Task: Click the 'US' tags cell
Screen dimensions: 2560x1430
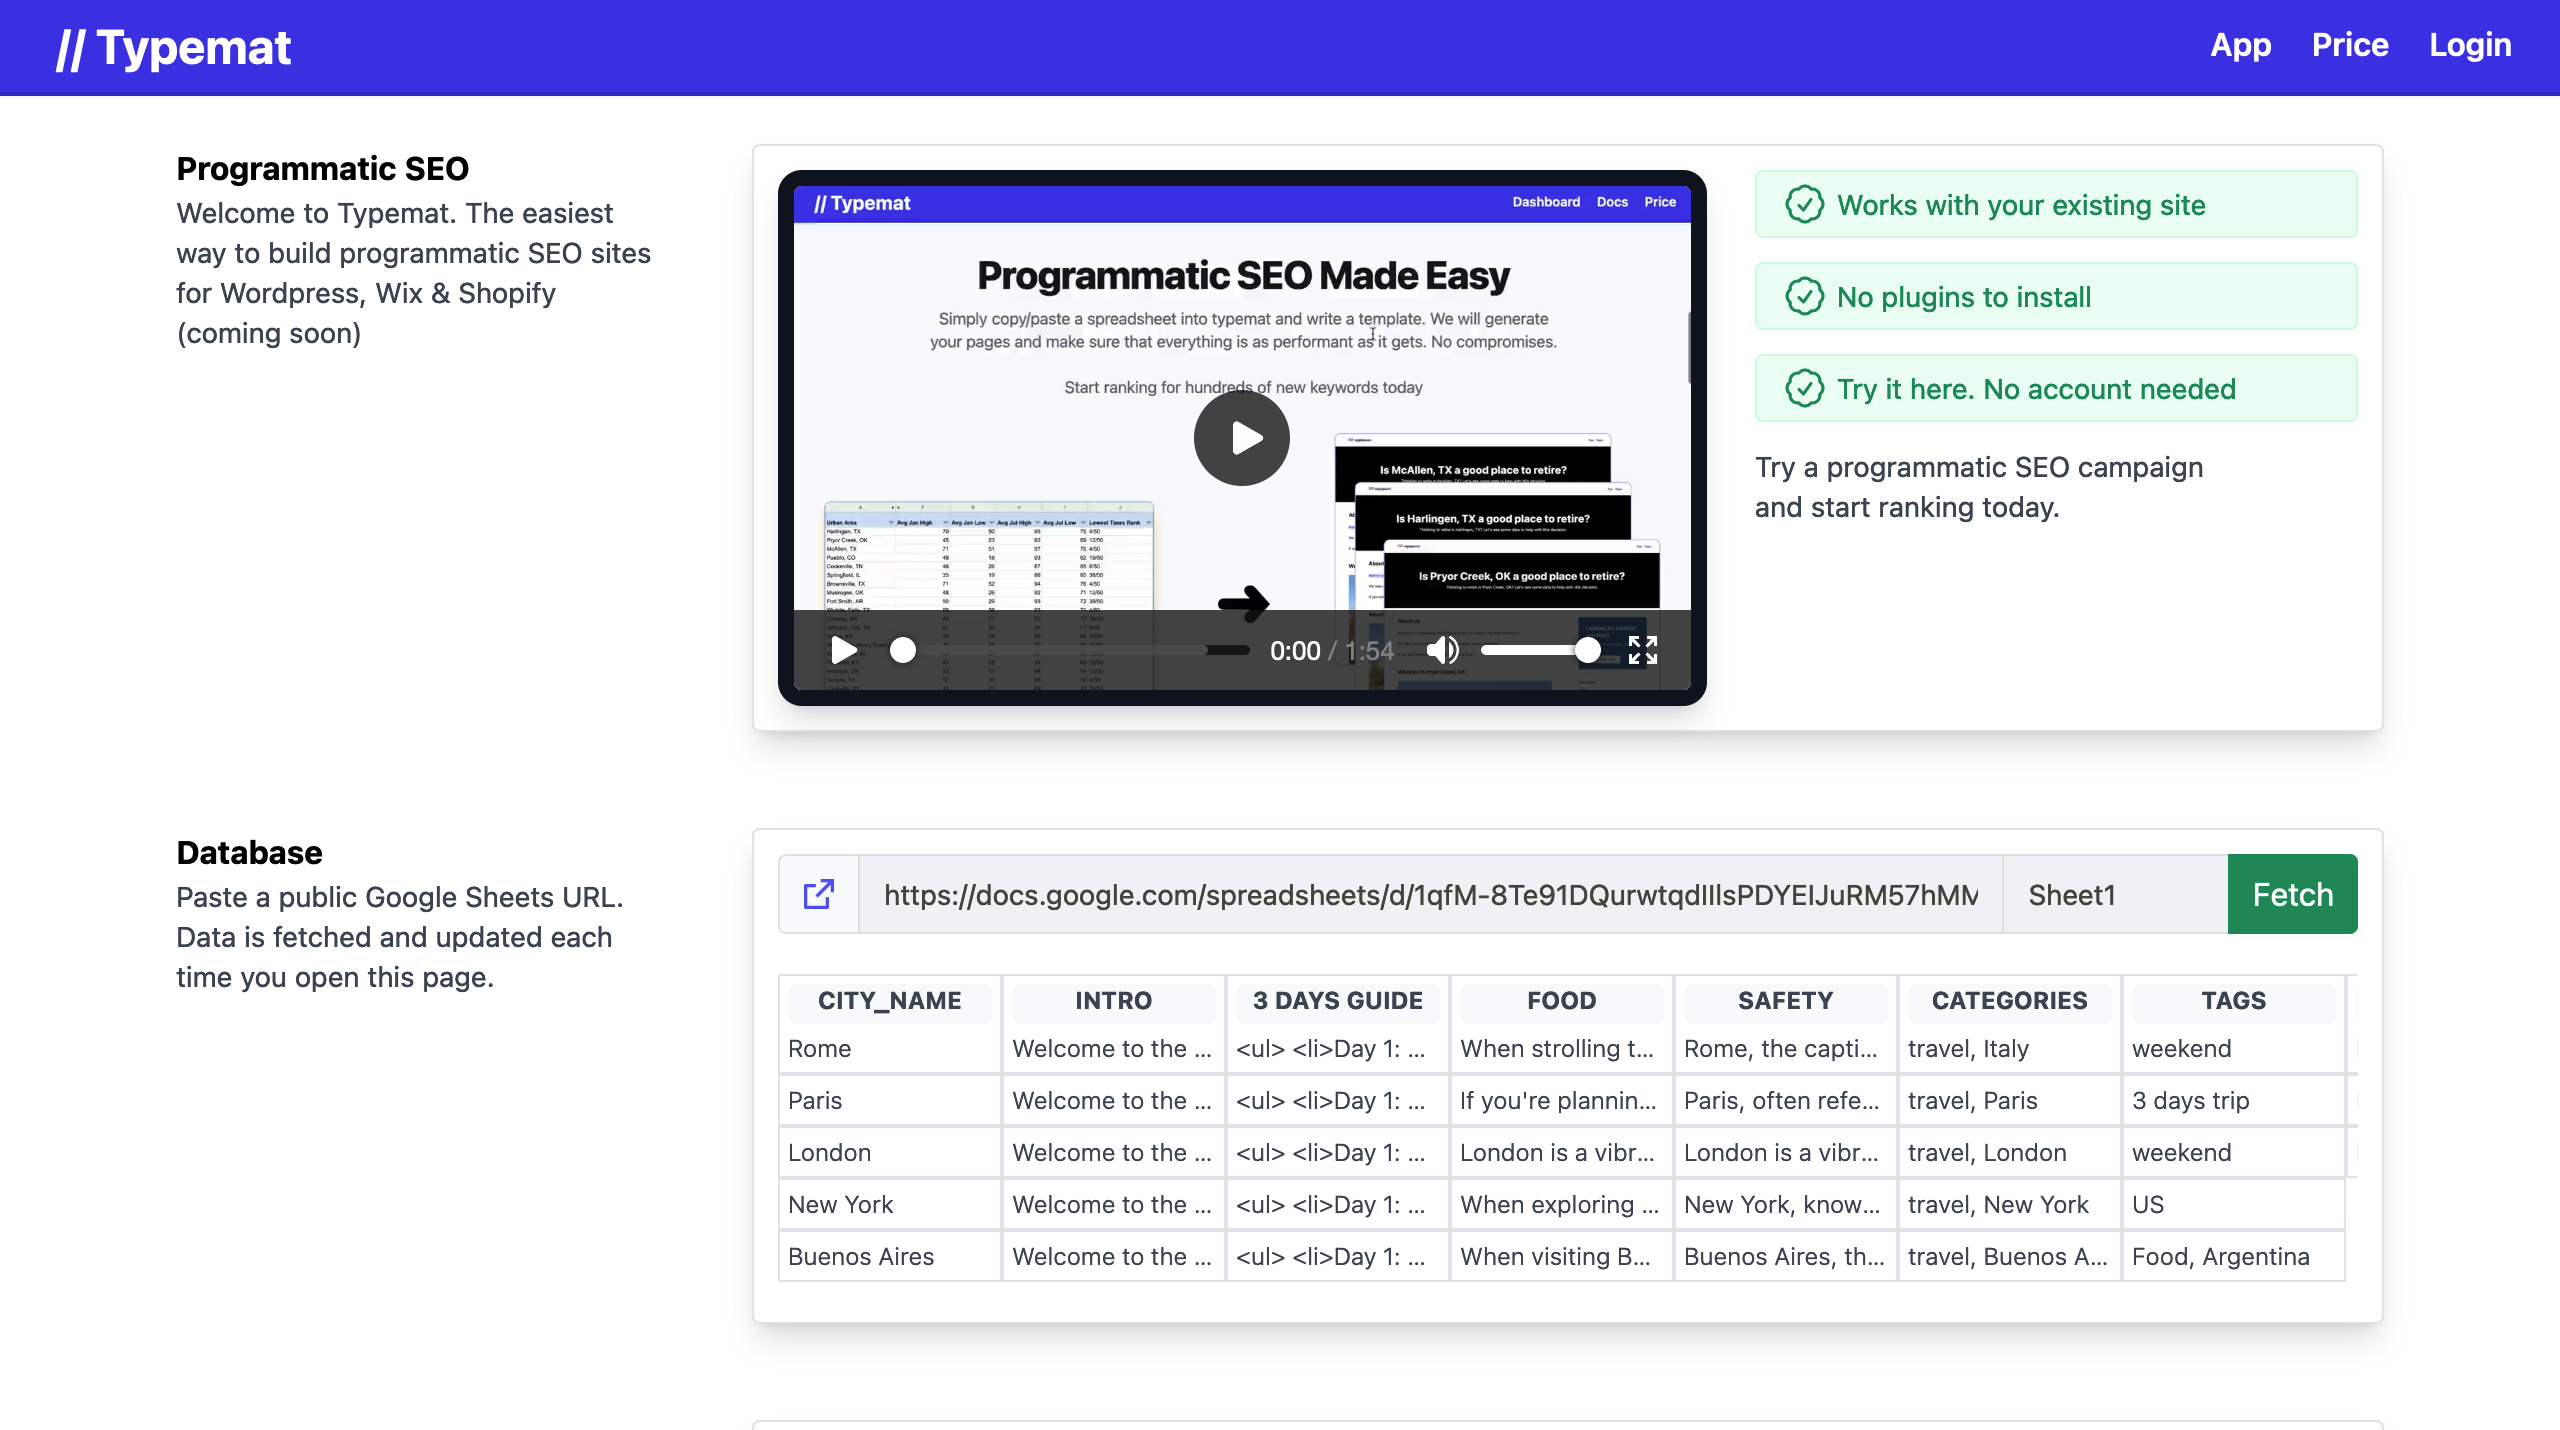Action: pyautogui.click(x=2233, y=1205)
